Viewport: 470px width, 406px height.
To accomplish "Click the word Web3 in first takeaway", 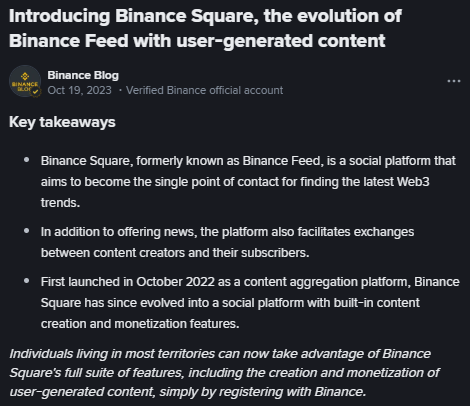I will [x=413, y=182].
